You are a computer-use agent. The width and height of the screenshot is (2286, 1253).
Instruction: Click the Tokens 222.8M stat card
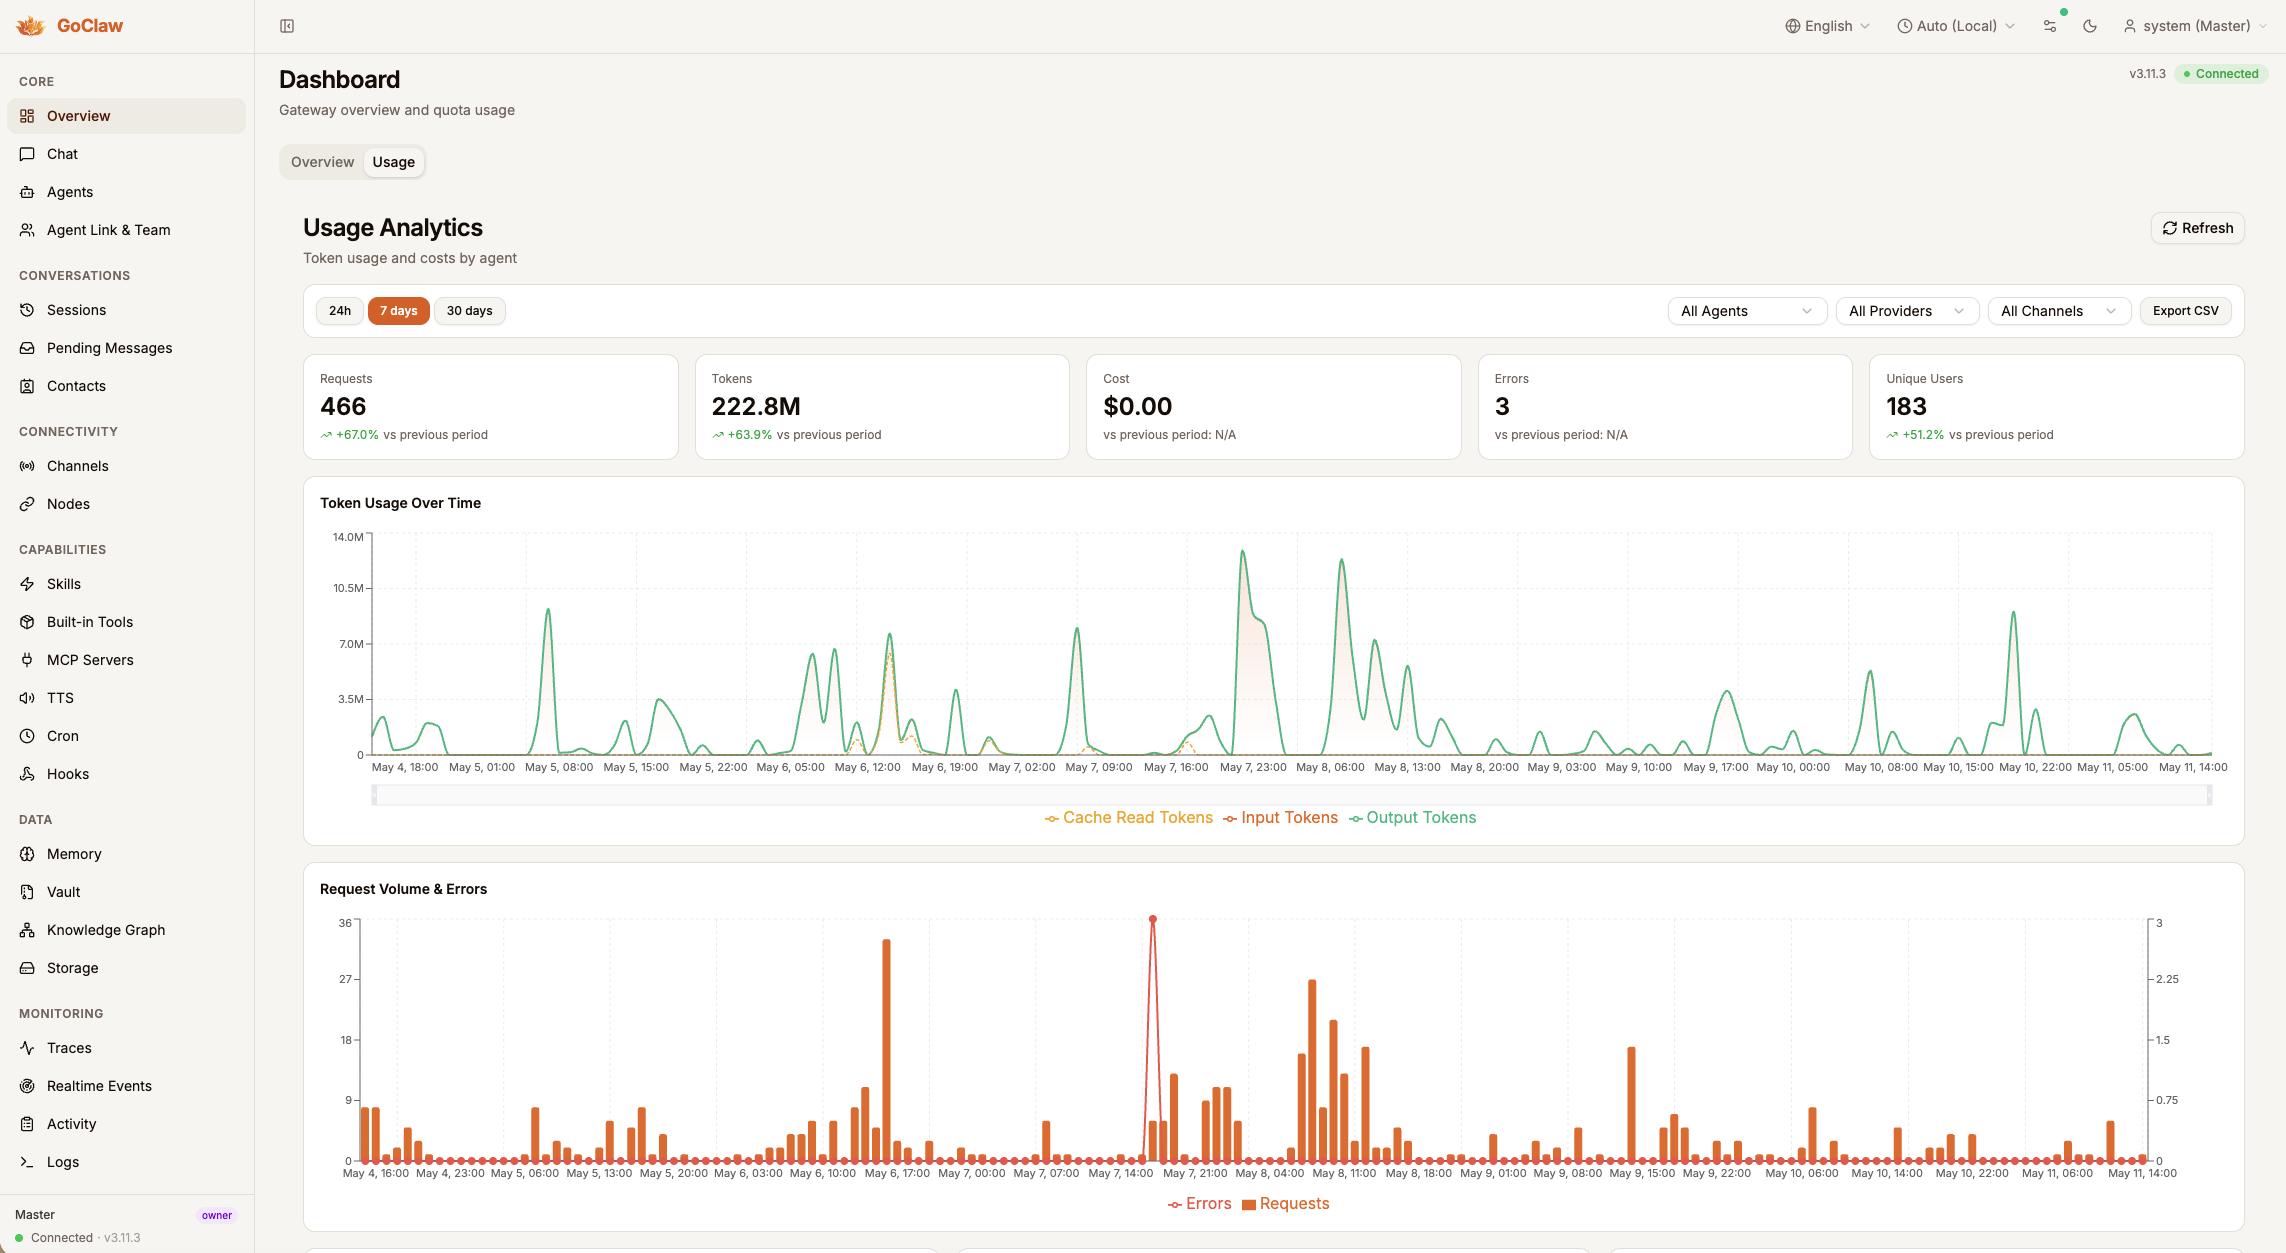click(x=882, y=407)
